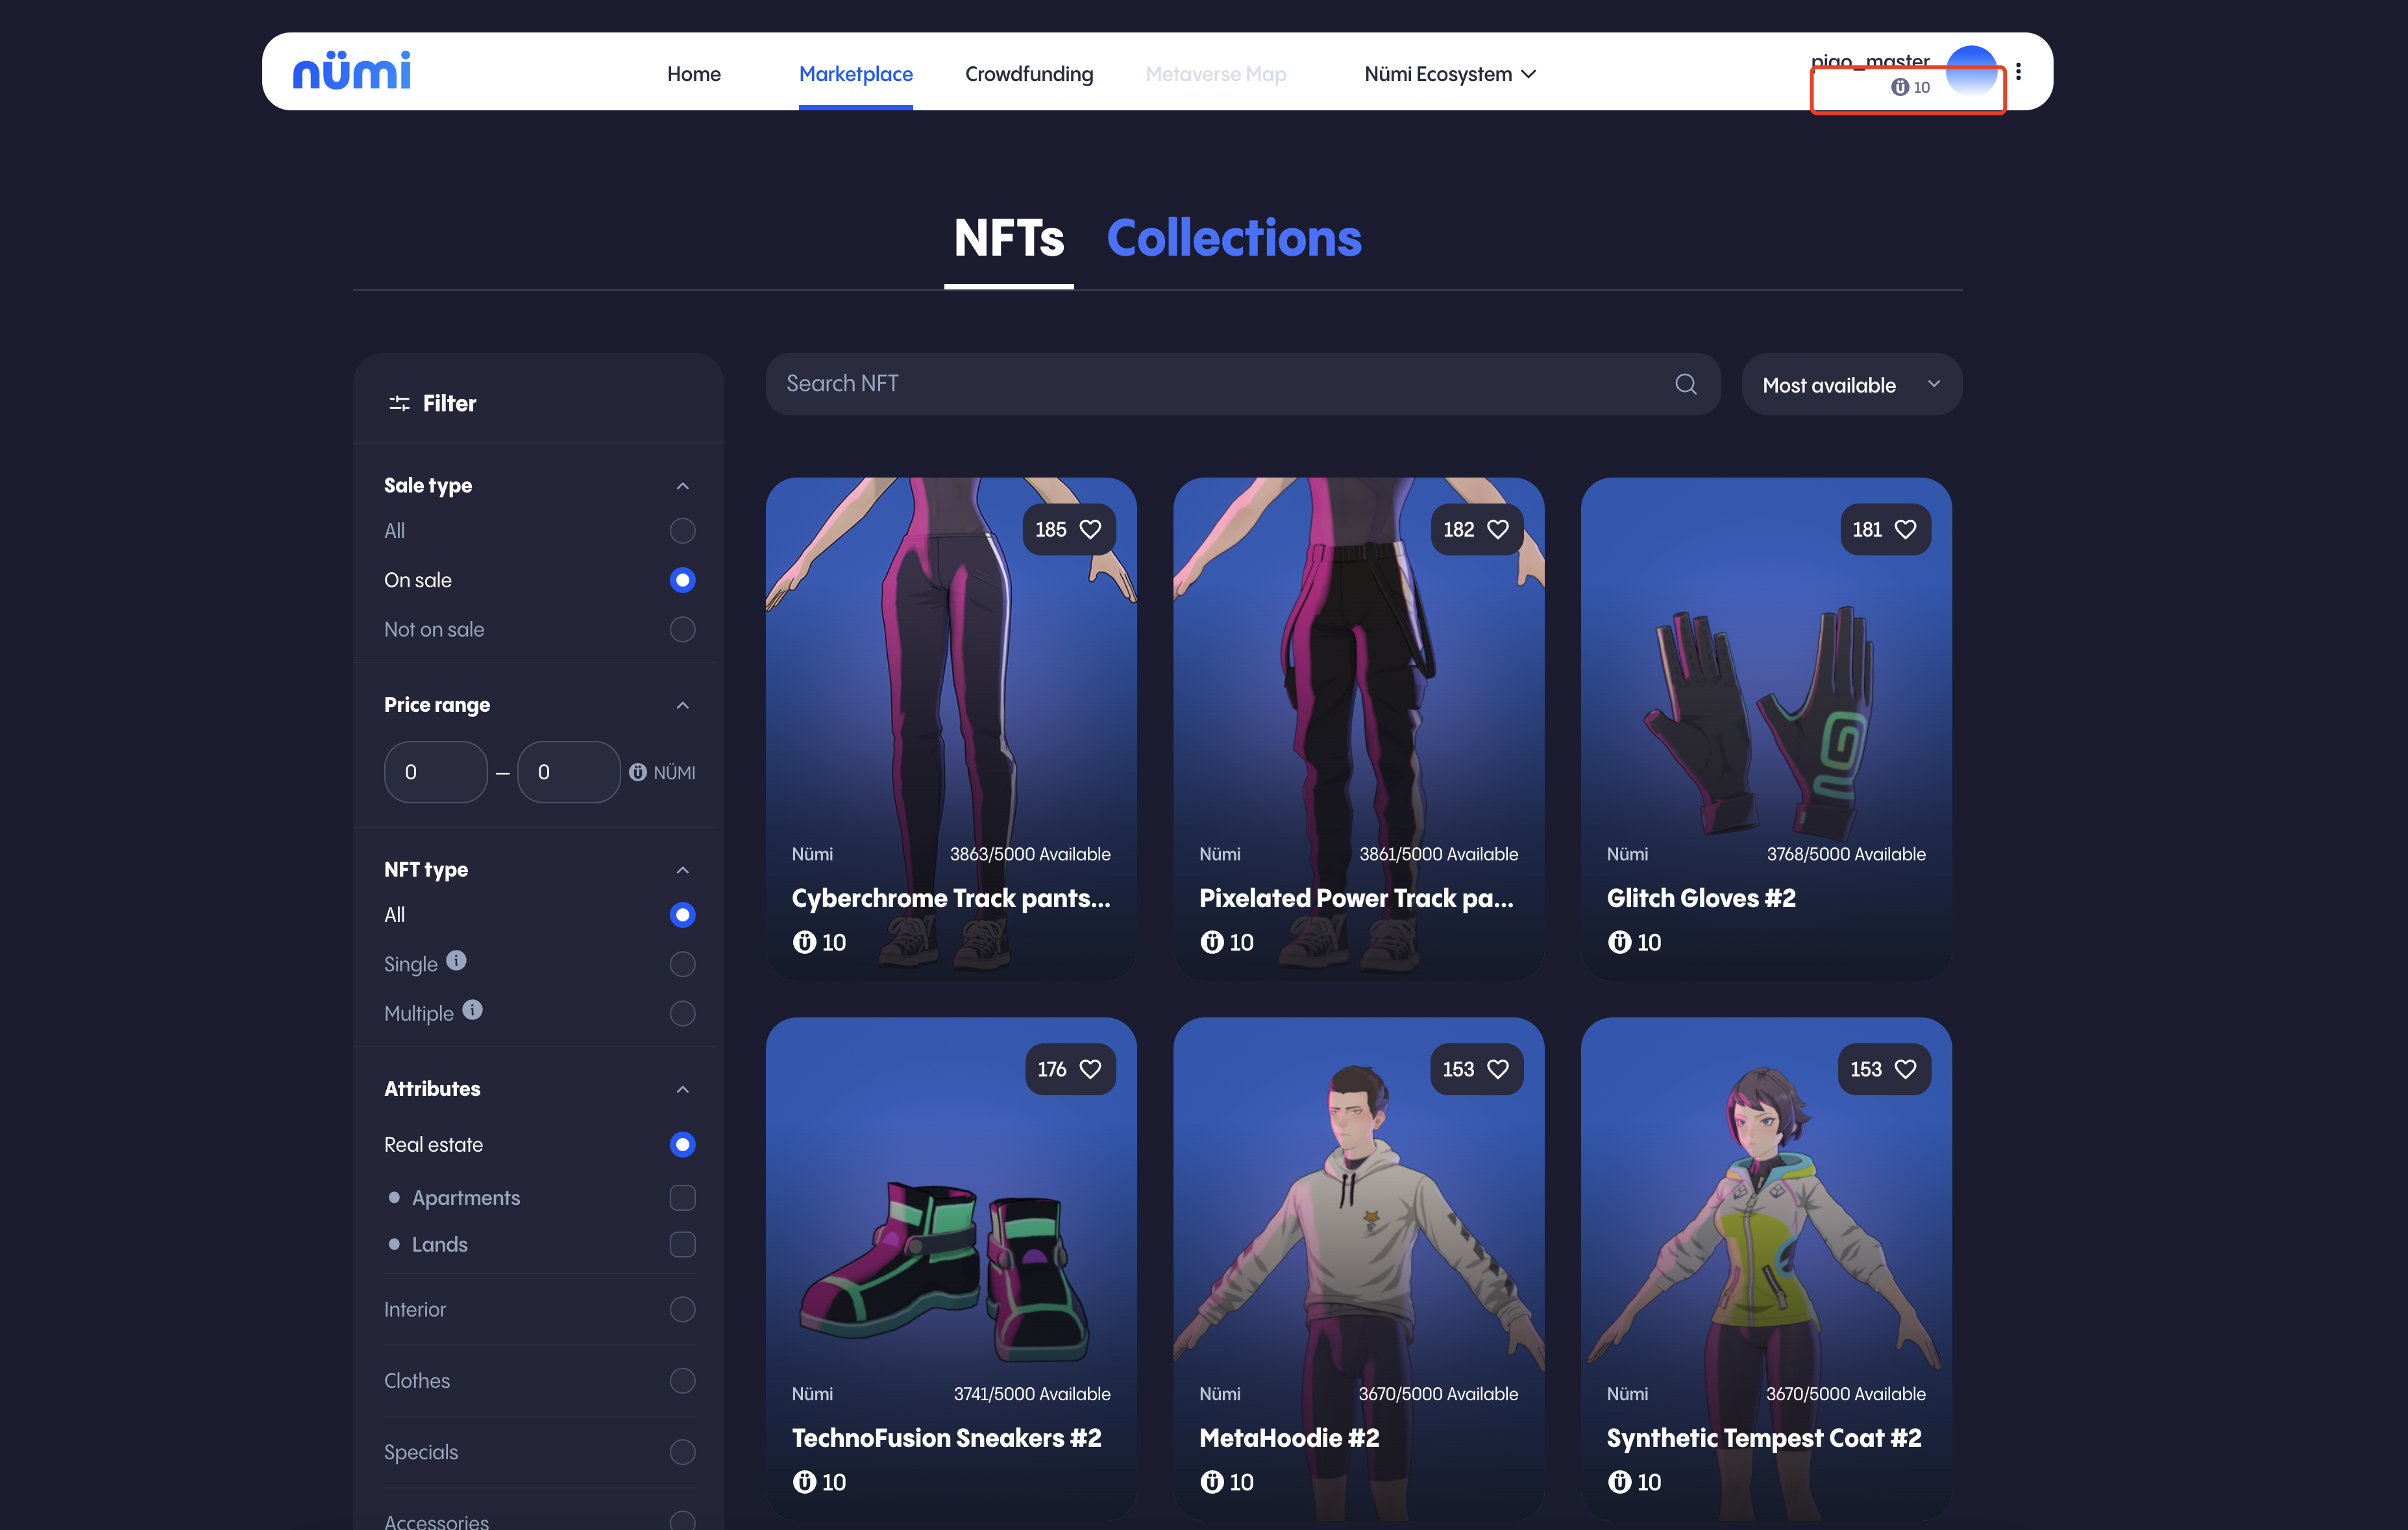Favorite Glitch Gloves #2 with the heart
Image resolution: width=2408 pixels, height=1530 pixels.
[1905, 529]
